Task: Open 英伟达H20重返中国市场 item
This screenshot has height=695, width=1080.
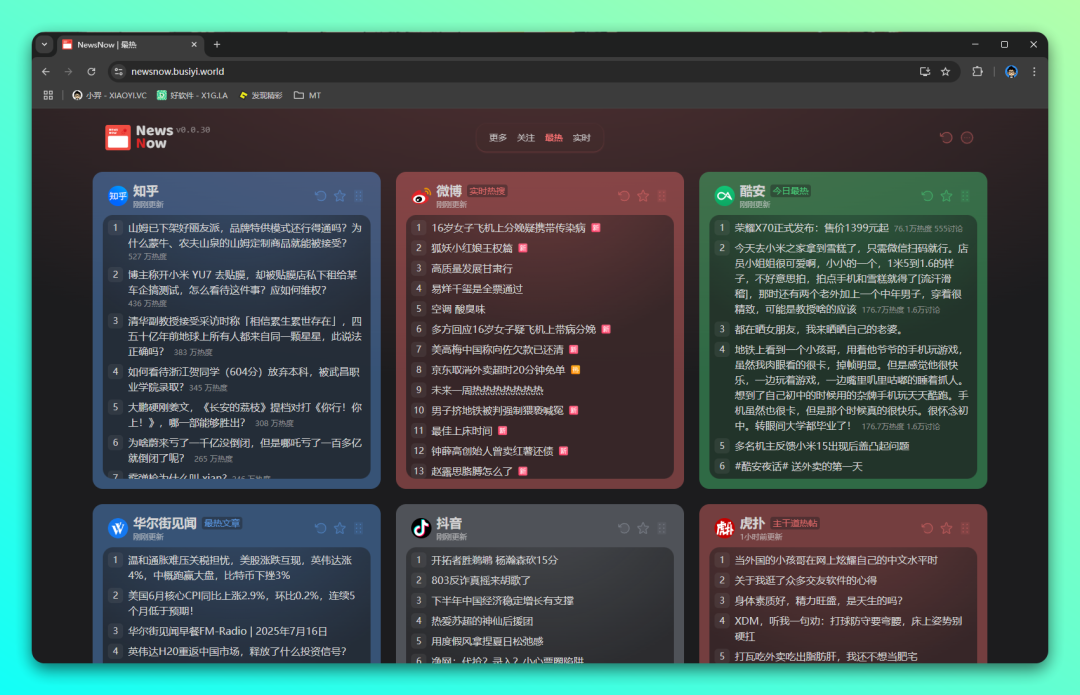Action: pos(237,651)
